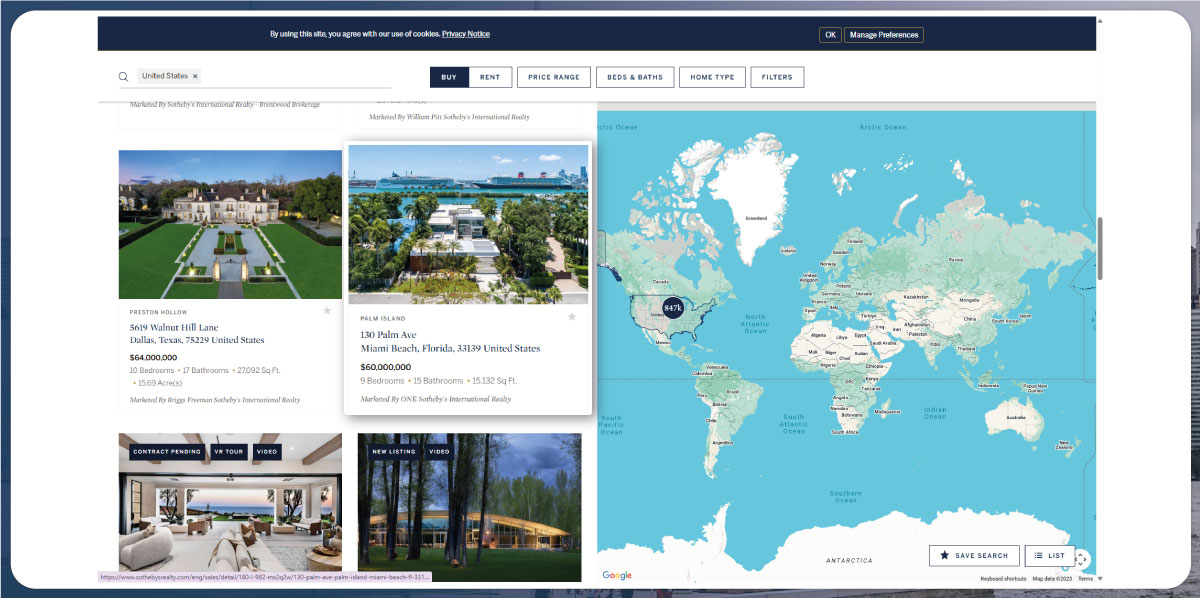Click Marketed By Briggs Freeman Sotheby's text
1200x598 pixels.
(215, 400)
